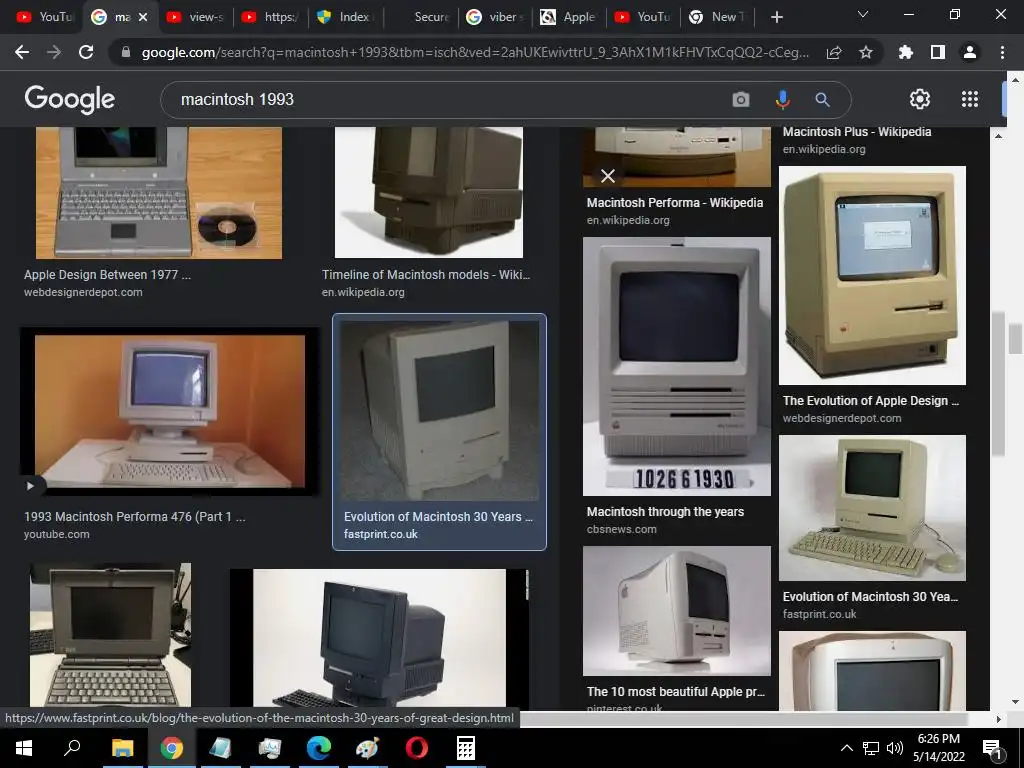This screenshot has height=768, width=1024.
Task: Switch to the viber tab
Action: 495,17
